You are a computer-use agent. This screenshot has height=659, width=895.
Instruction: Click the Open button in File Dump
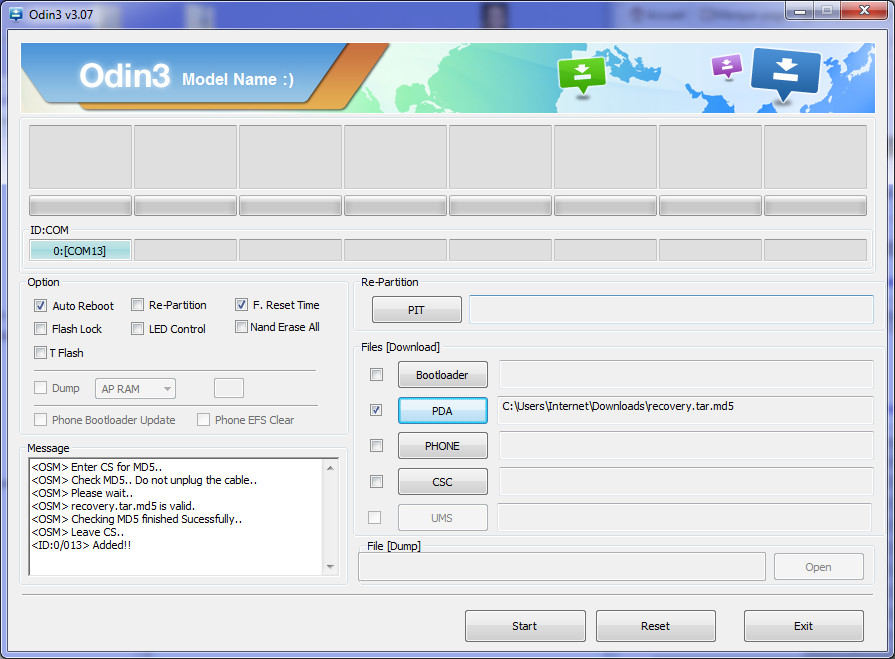click(x=819, y=567)
